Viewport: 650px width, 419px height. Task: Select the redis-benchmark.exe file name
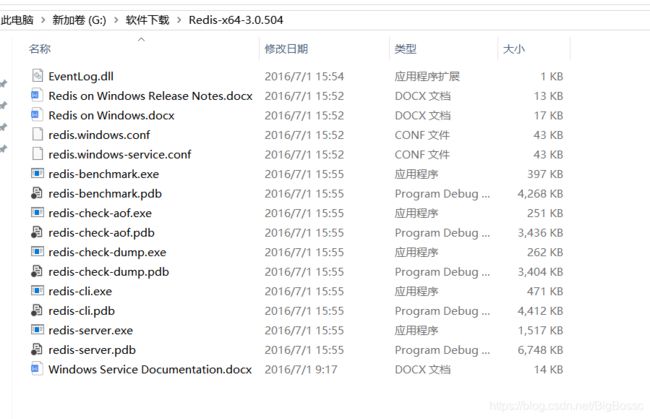[104, 174]
